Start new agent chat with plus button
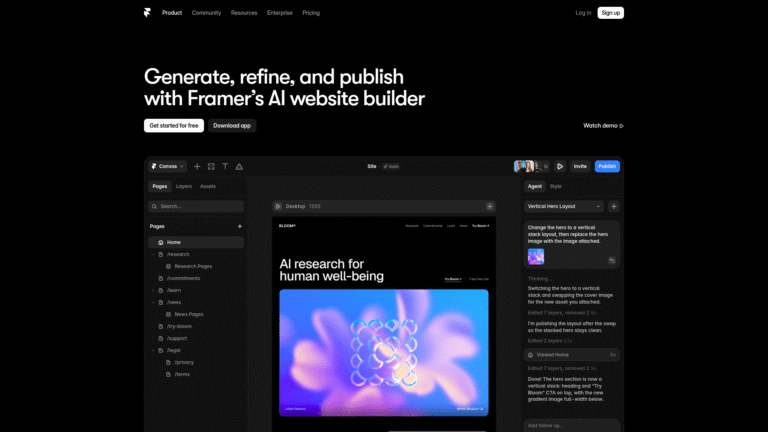The width and height of the screenshot is (768, 432). click(614, 206)
